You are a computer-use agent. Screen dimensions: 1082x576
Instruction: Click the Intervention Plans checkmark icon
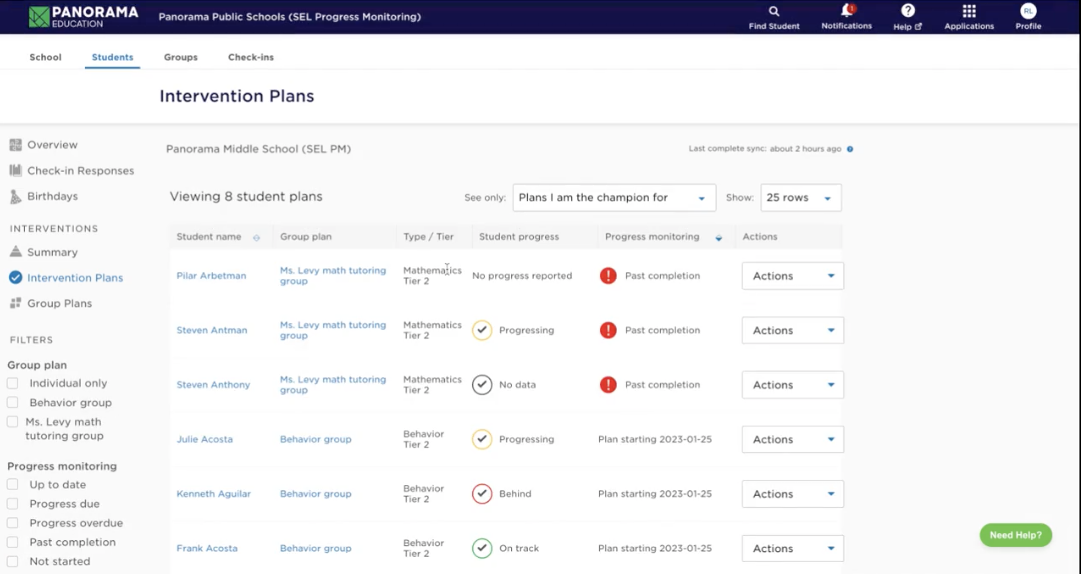tap(16, 277)
